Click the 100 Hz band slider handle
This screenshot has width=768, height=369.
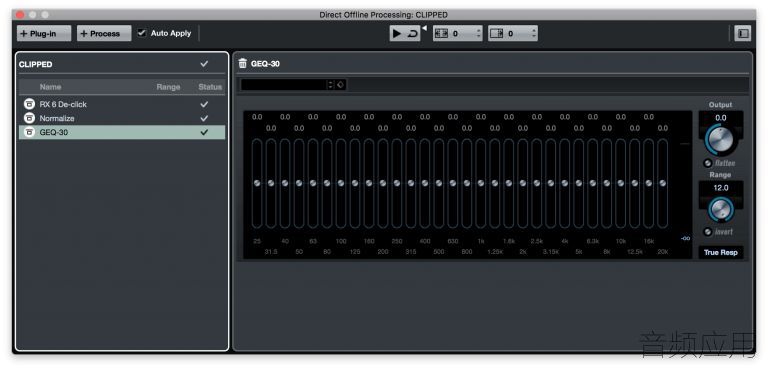click(341, 183)
